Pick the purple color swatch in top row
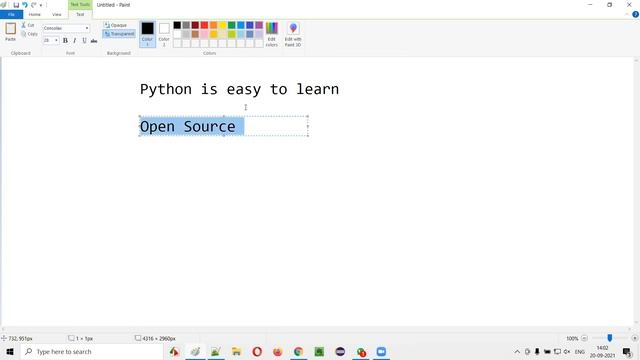The image size is (640, 360). point(259,25)
